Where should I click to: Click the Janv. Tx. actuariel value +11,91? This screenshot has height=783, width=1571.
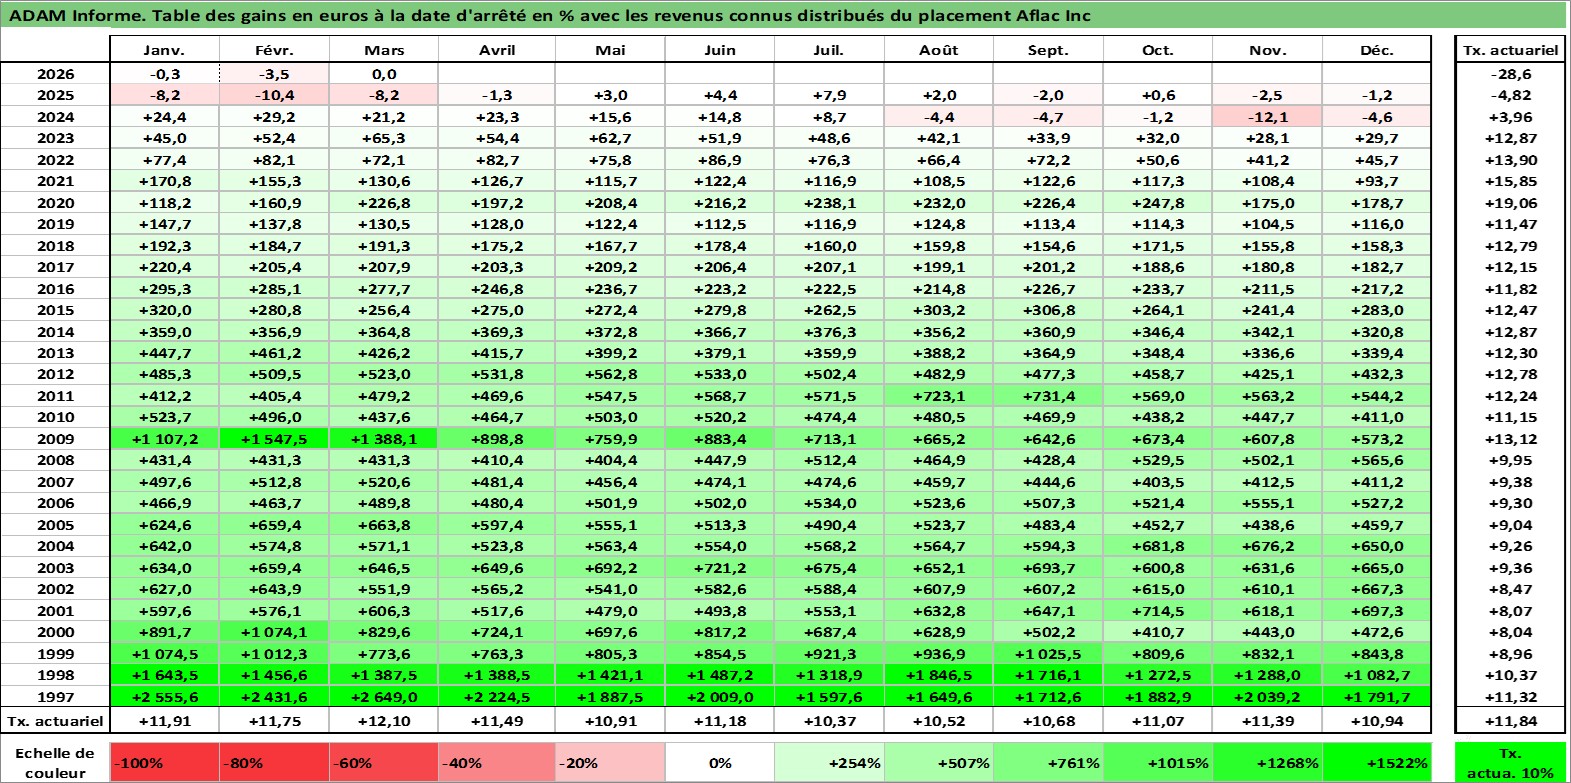(164, 721)
